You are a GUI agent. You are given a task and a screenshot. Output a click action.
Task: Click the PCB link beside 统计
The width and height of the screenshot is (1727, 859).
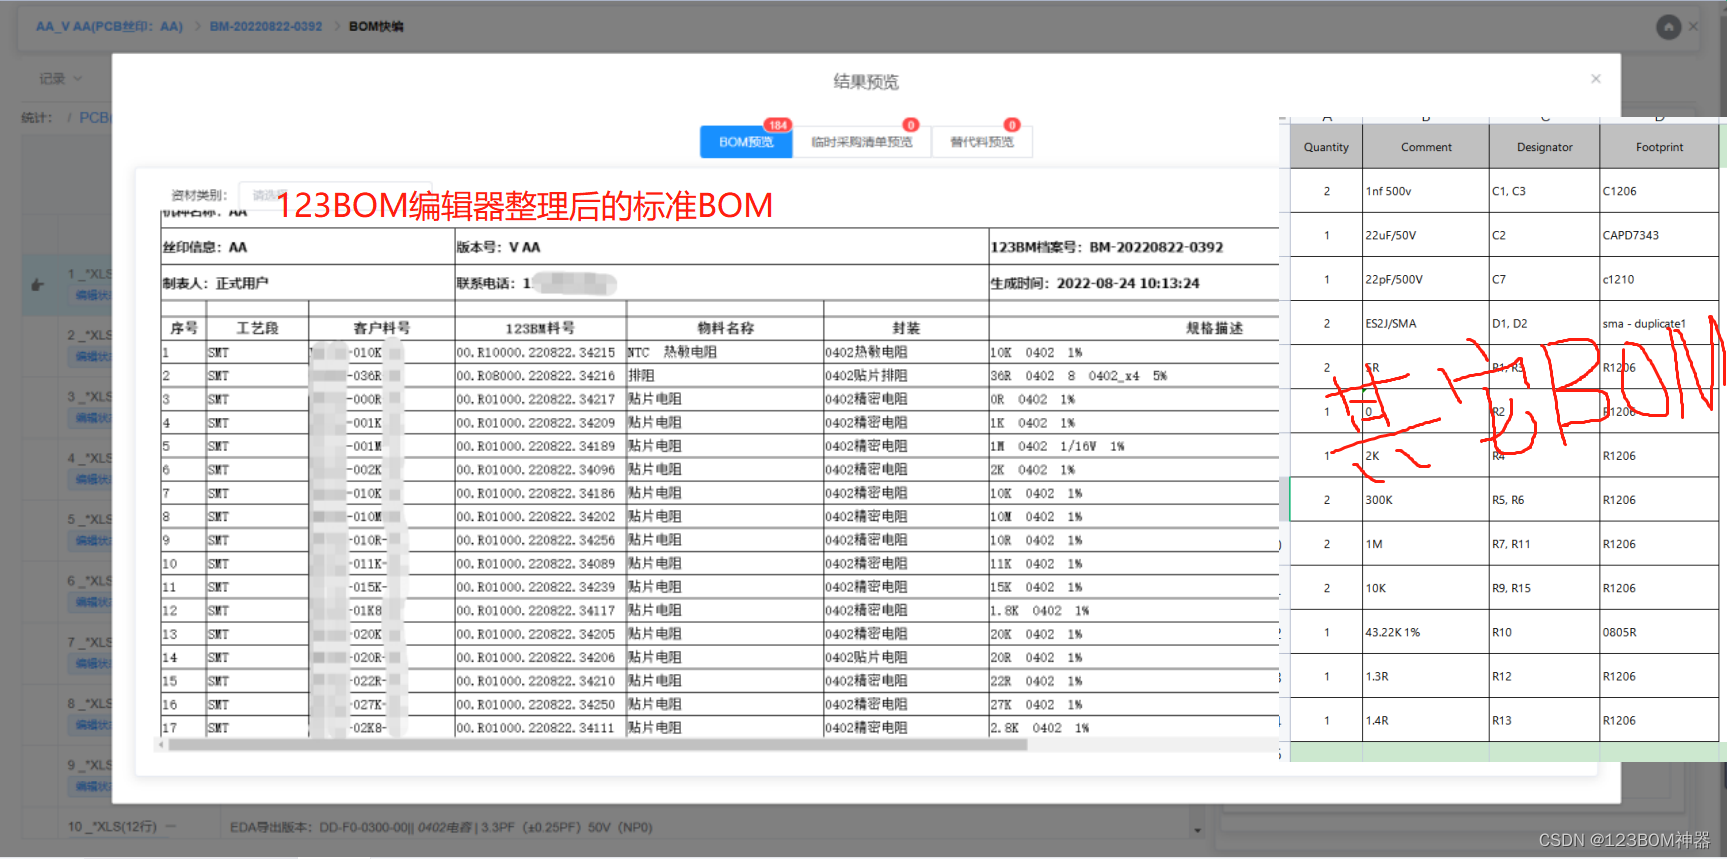click(95, 118)
